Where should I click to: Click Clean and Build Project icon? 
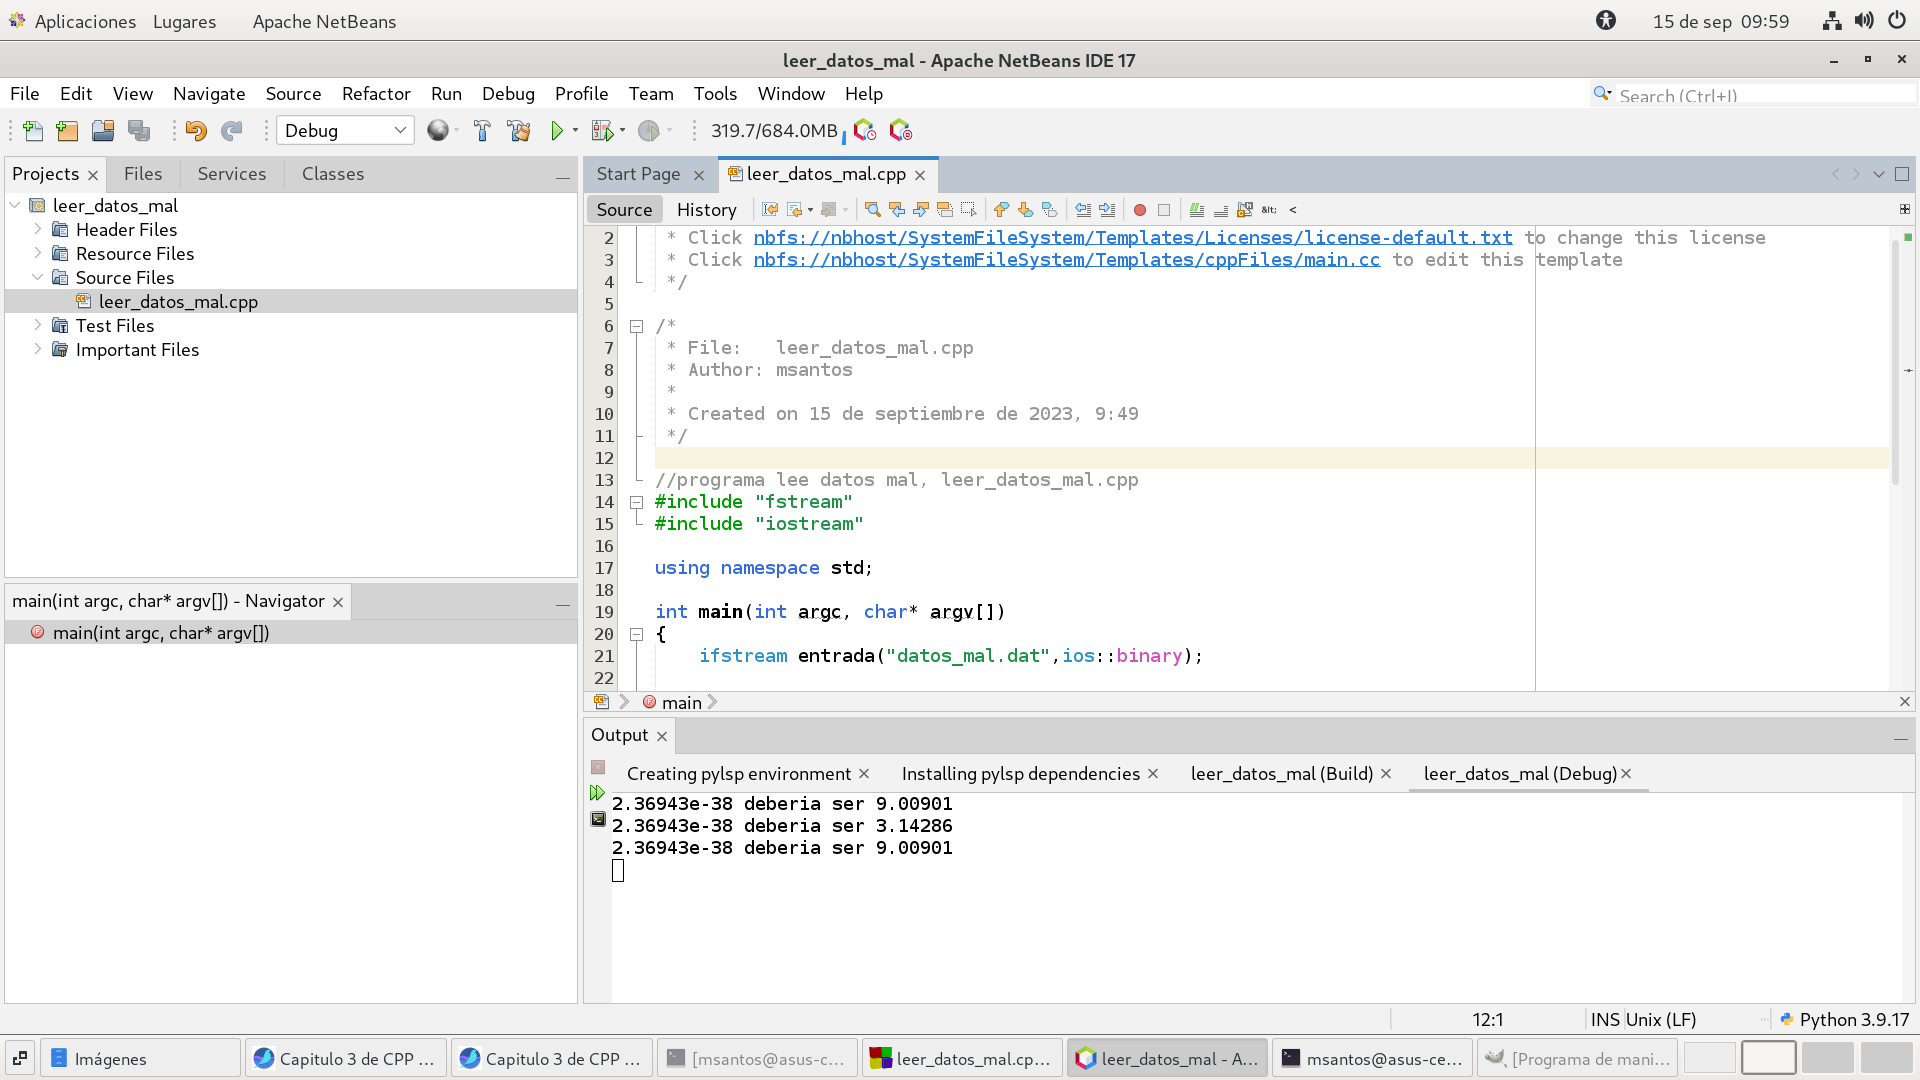coord(518,131)
